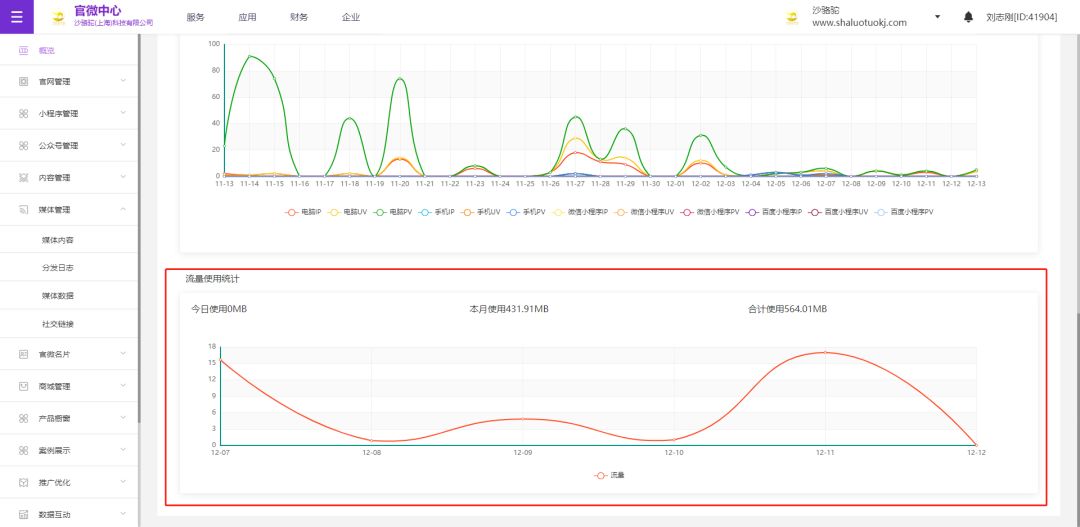Go to 分发日志 submenu link

coord(58,268)
